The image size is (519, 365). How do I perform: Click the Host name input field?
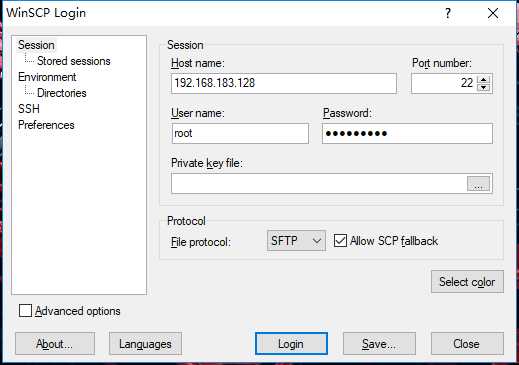click(x=284, y=83)
